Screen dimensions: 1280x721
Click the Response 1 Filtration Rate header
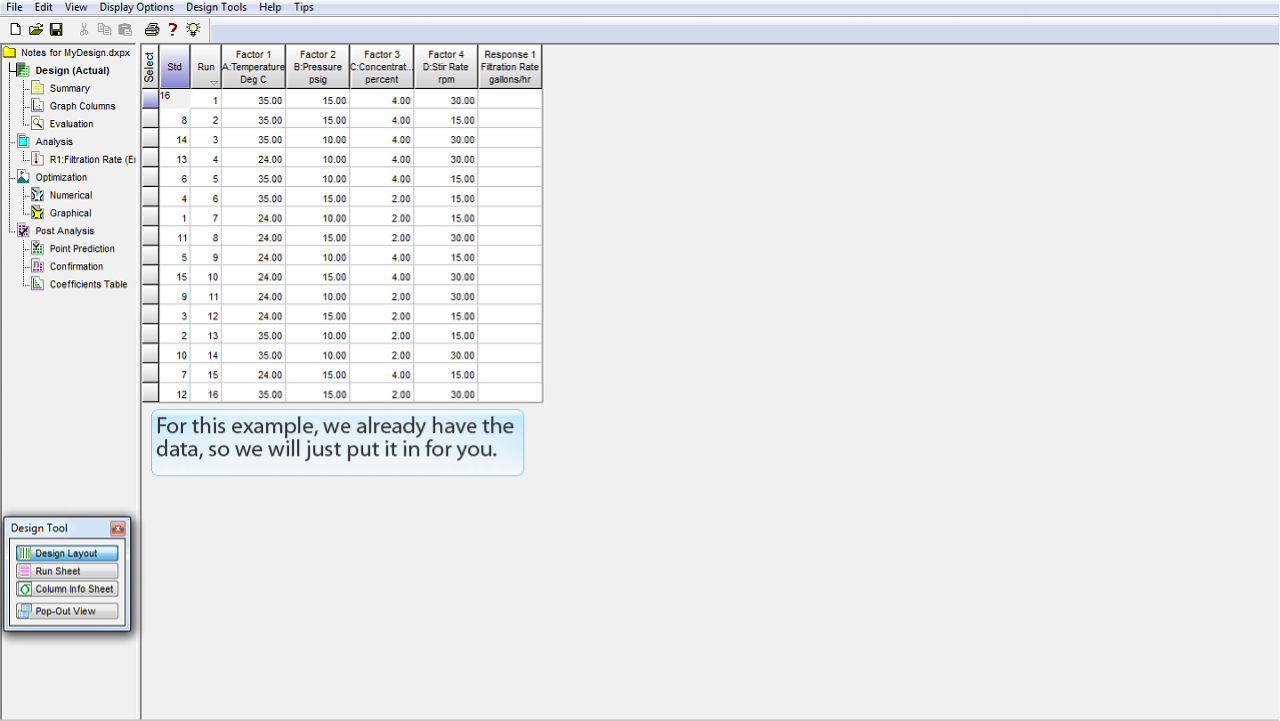[510, 67]
